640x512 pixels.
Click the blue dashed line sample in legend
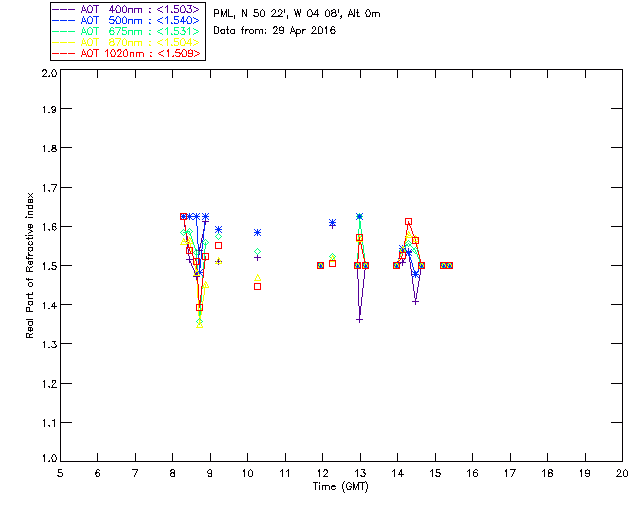pos(64,20)
